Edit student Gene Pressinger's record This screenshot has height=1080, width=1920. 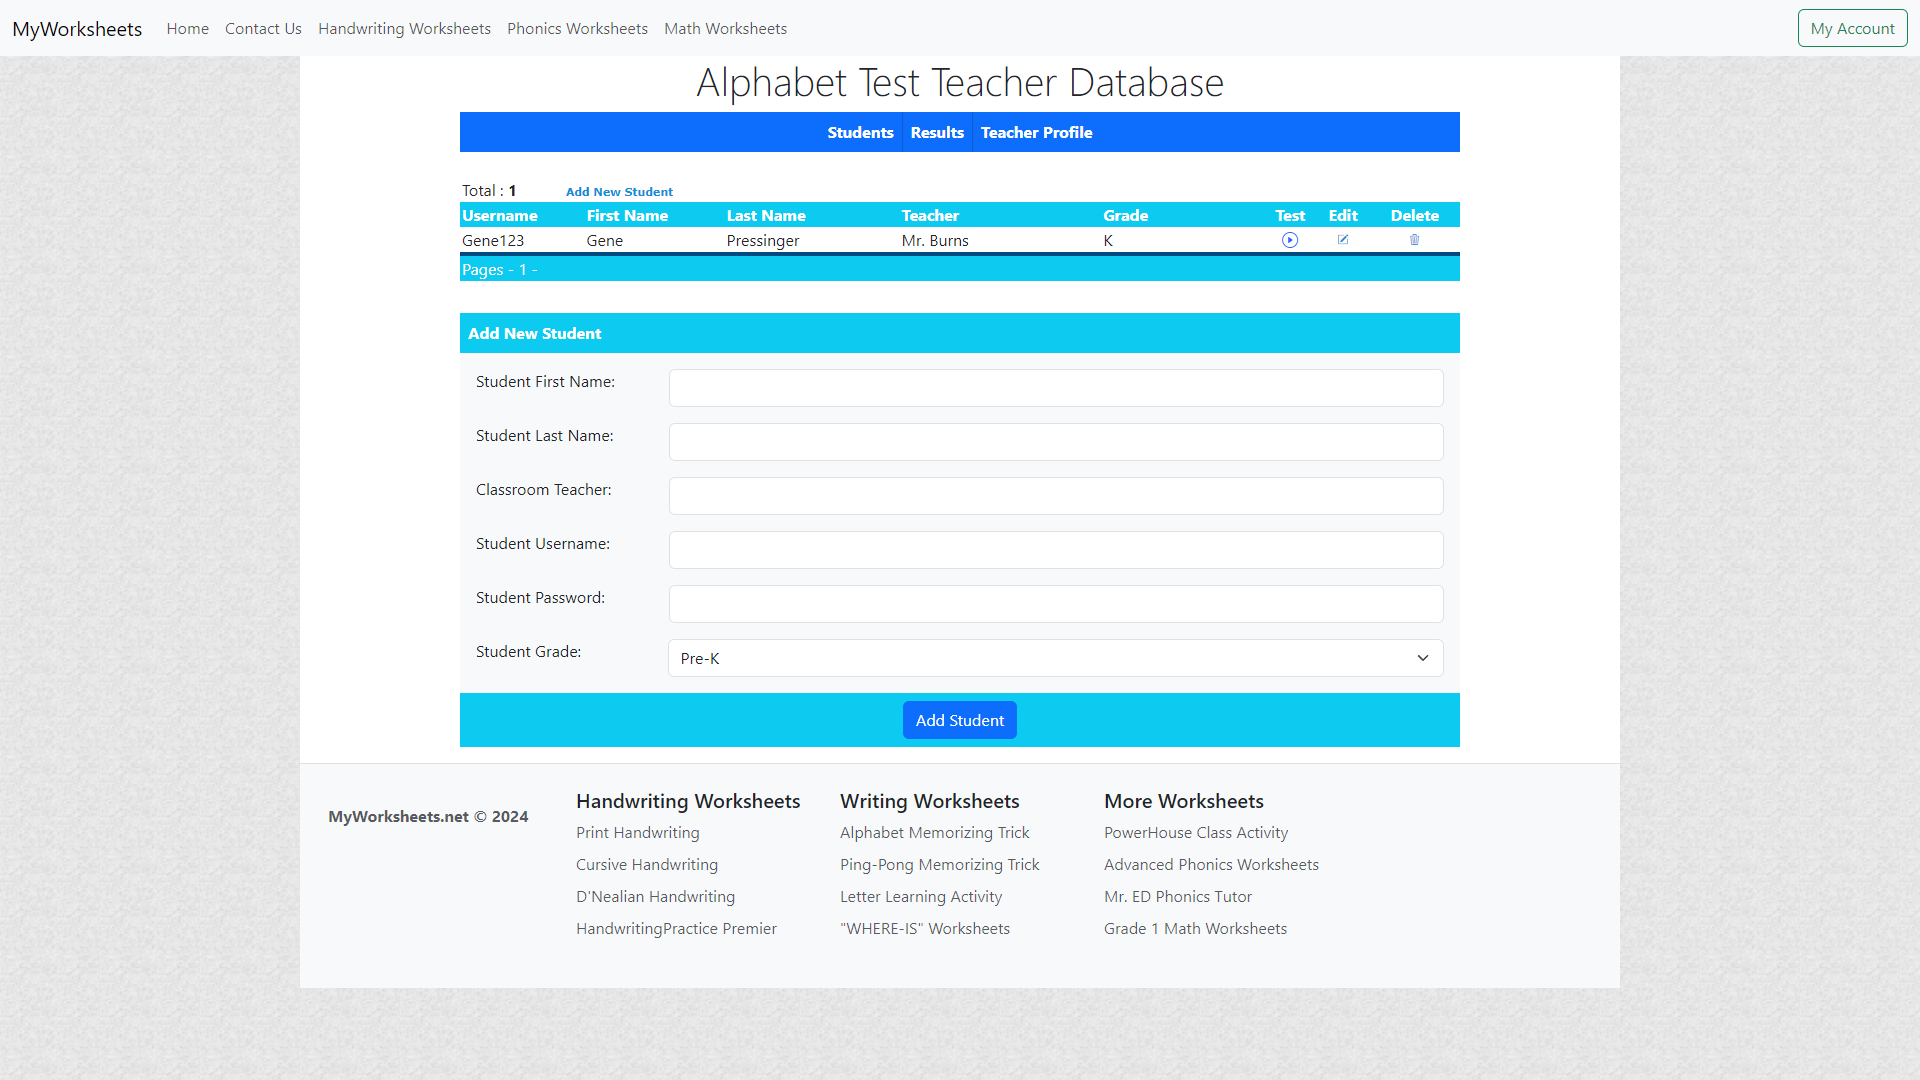pyautogui.click(x=1343, y=240)
